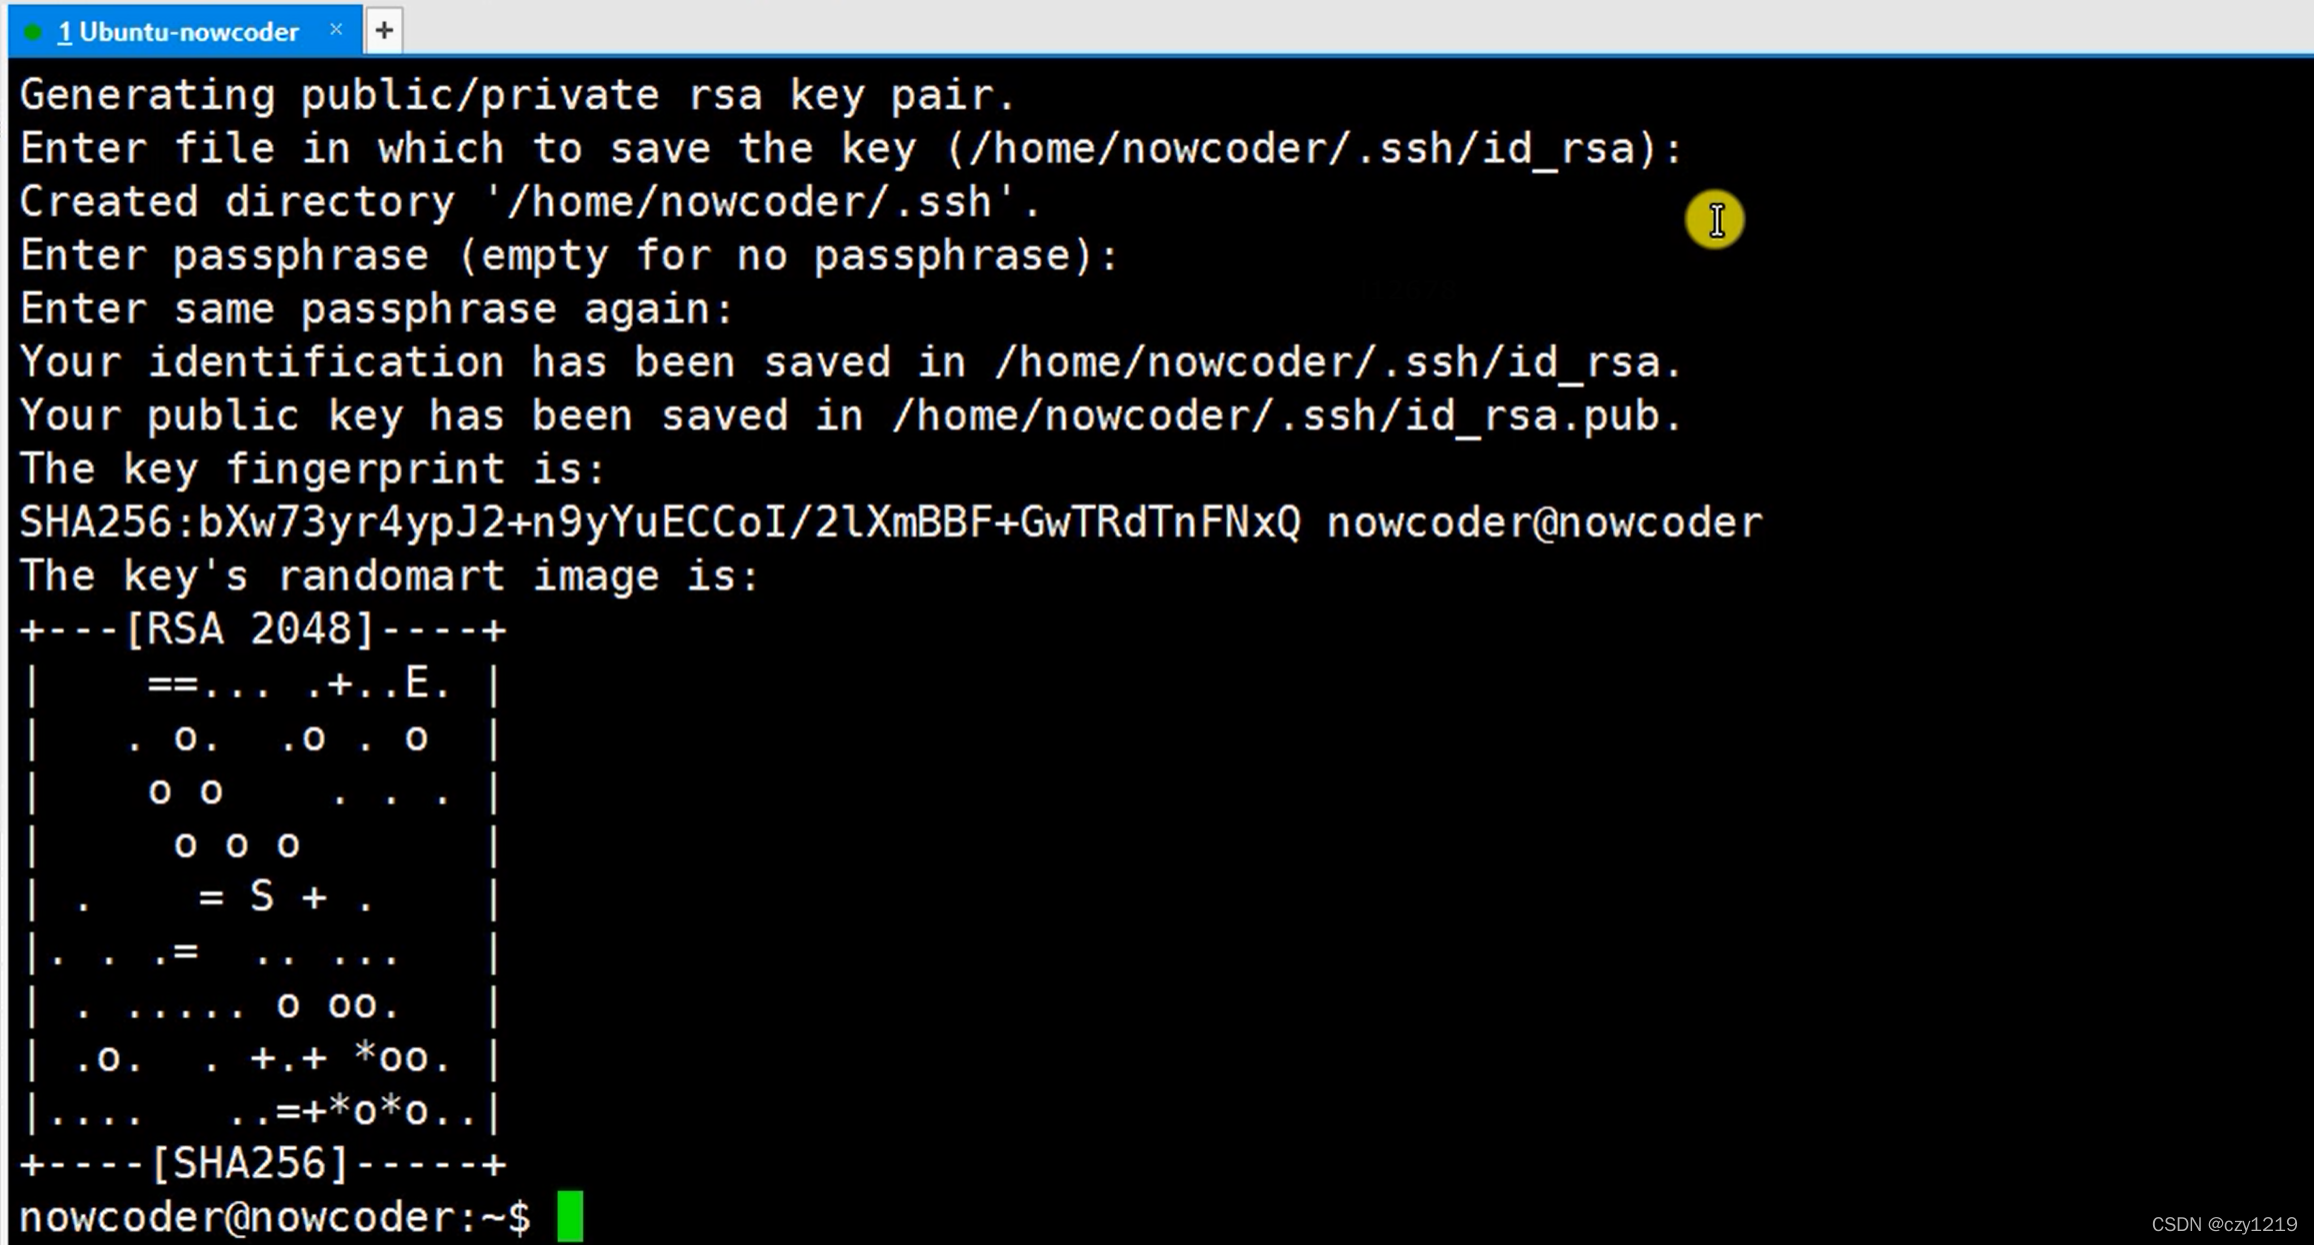Click the CSDN @czy1219 watermark
The image size is (2314, 1245).
point(2224,1224)
